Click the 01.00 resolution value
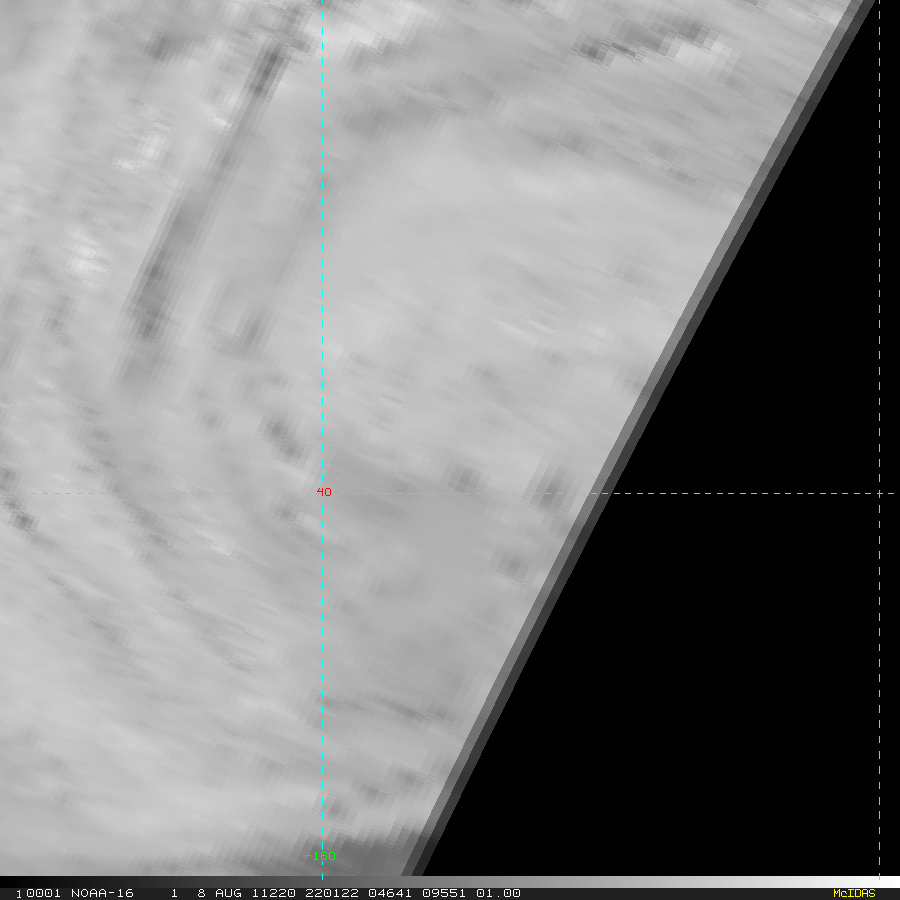 tap(498, 893)
